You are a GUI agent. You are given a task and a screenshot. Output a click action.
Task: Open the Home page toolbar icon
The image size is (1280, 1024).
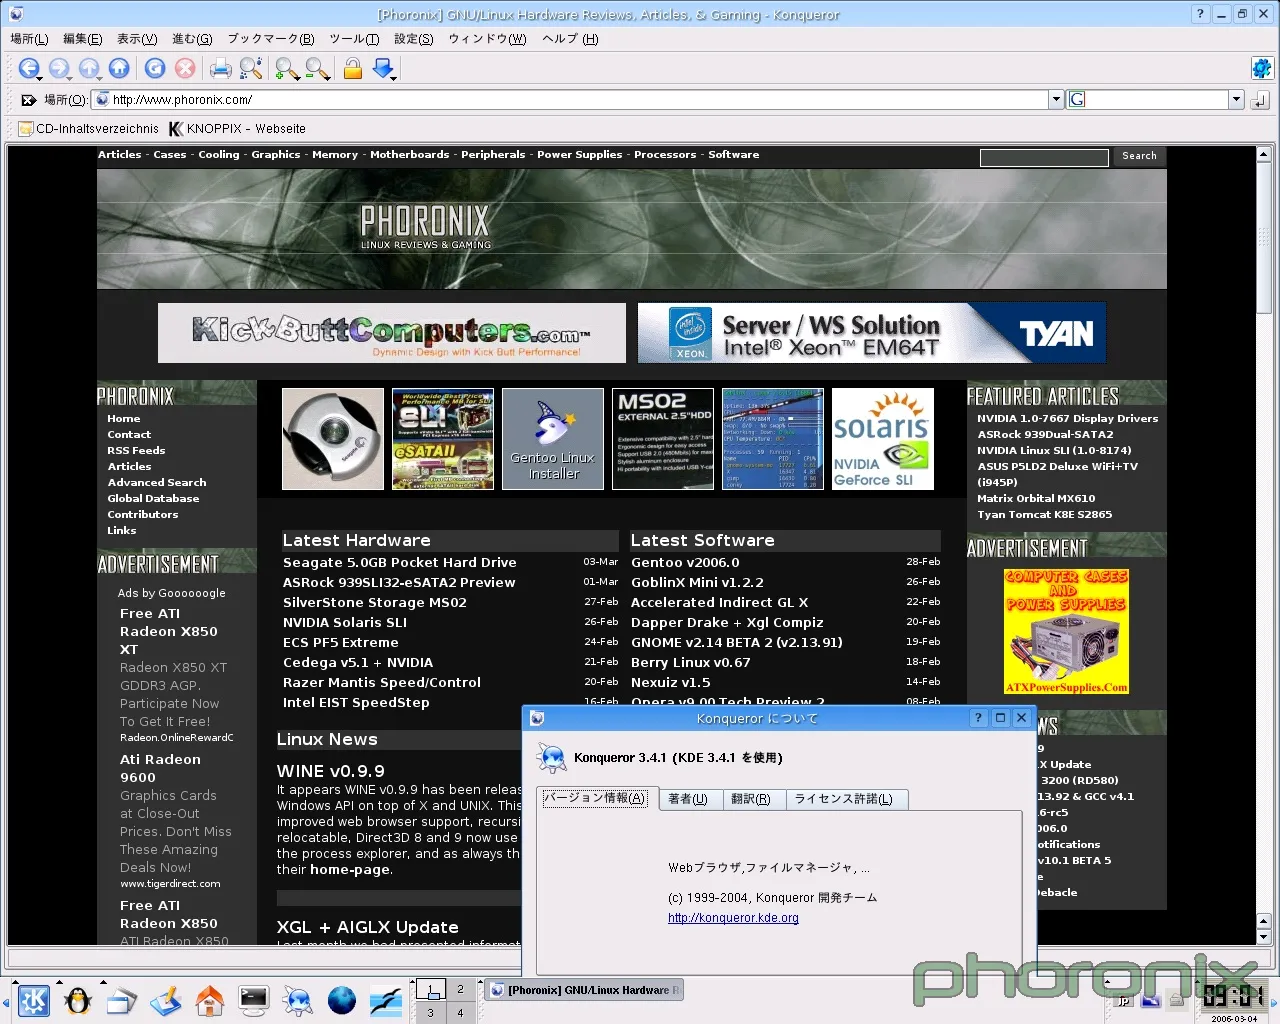(119, 68)
